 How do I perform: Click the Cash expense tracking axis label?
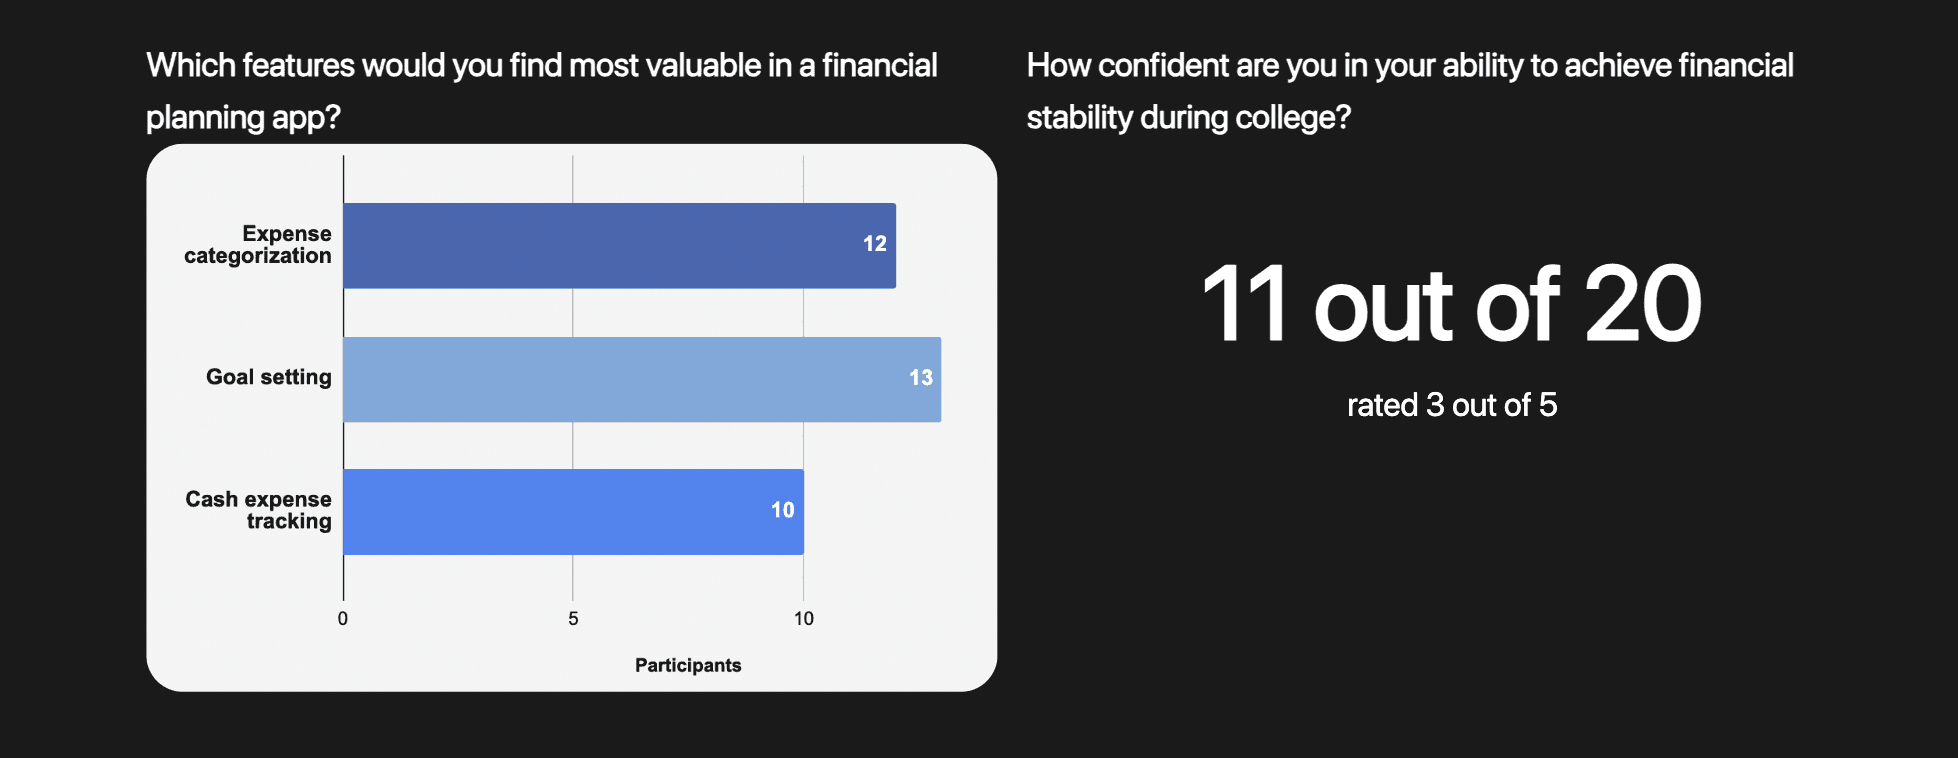[x=259, y=510]
